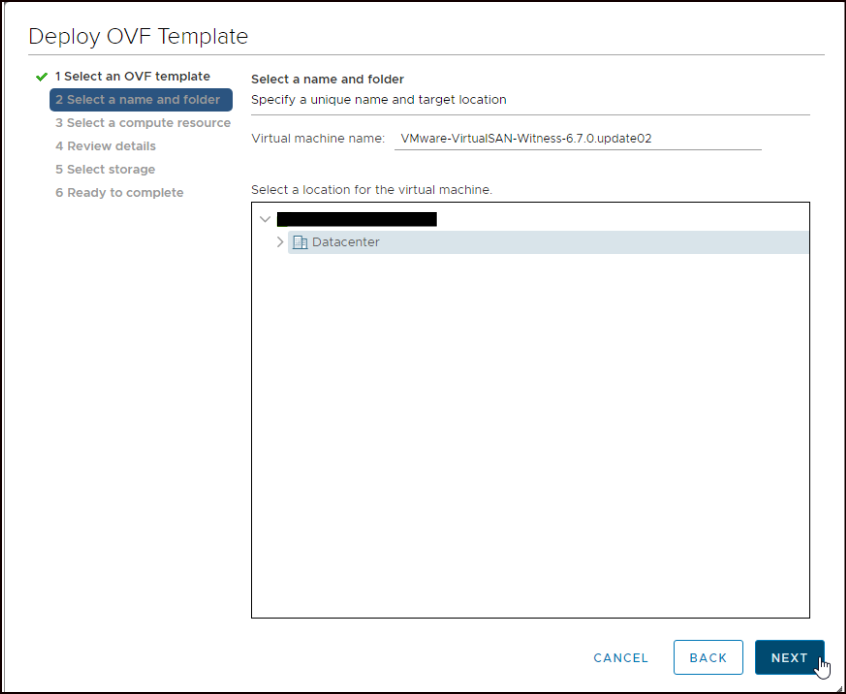Select step 4 Review details
846x694 pixels.
tap(106, 146)
